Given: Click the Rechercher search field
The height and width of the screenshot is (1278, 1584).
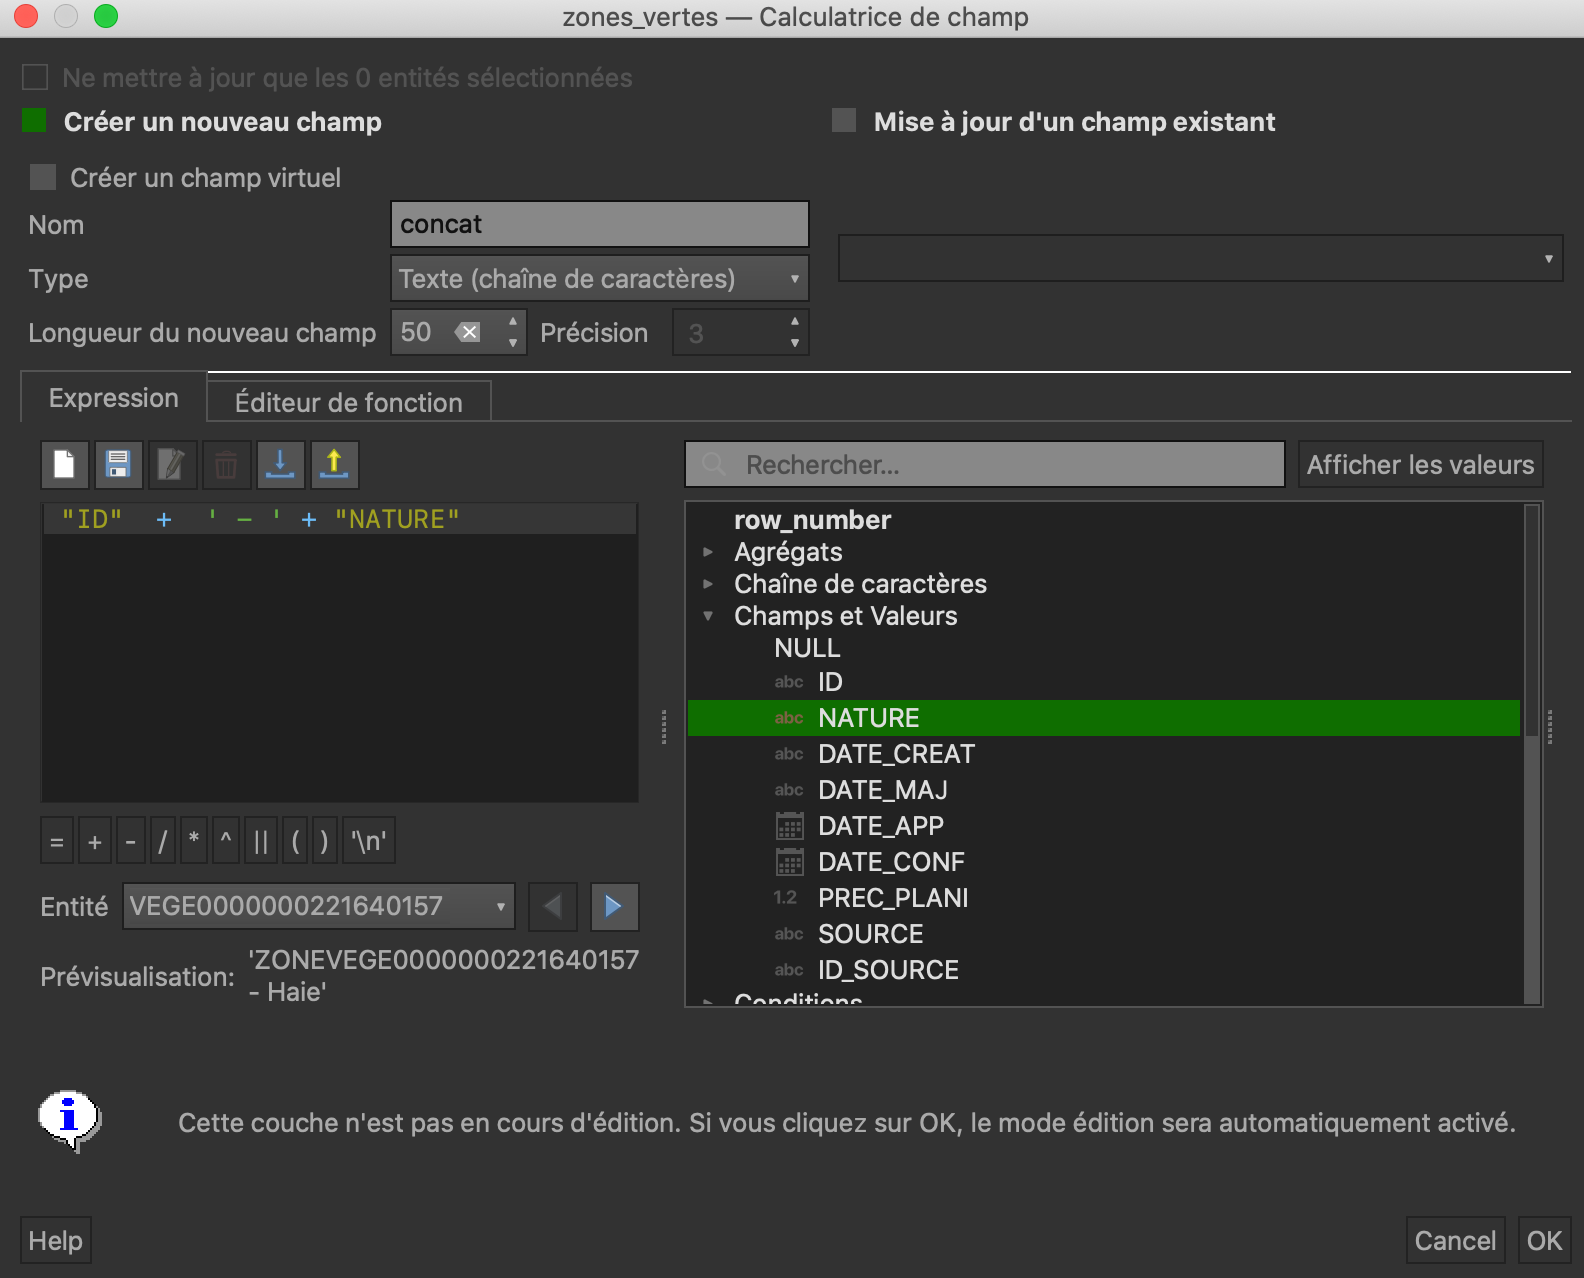Looking at the screenshot, I should [984, 465].
